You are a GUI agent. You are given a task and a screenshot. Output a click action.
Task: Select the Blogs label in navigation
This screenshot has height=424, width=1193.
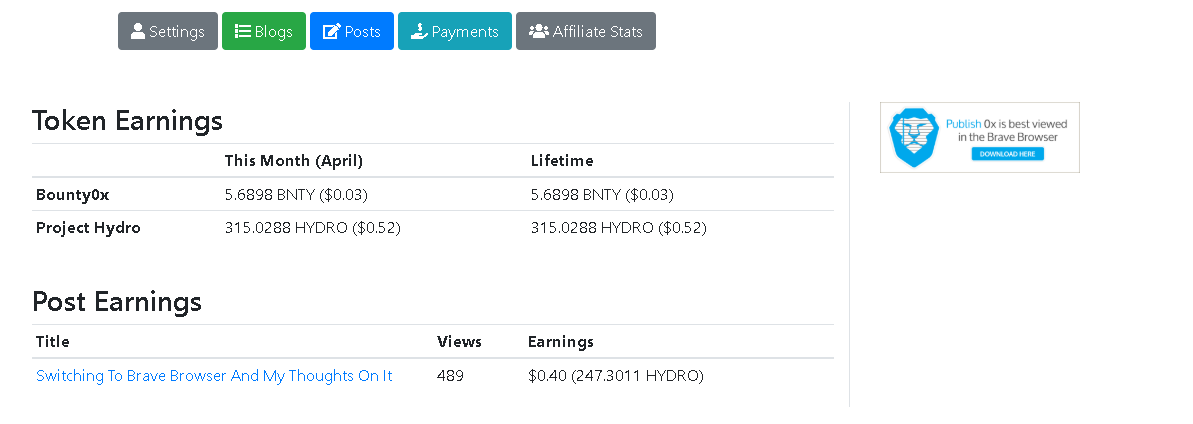coord(273,31)
